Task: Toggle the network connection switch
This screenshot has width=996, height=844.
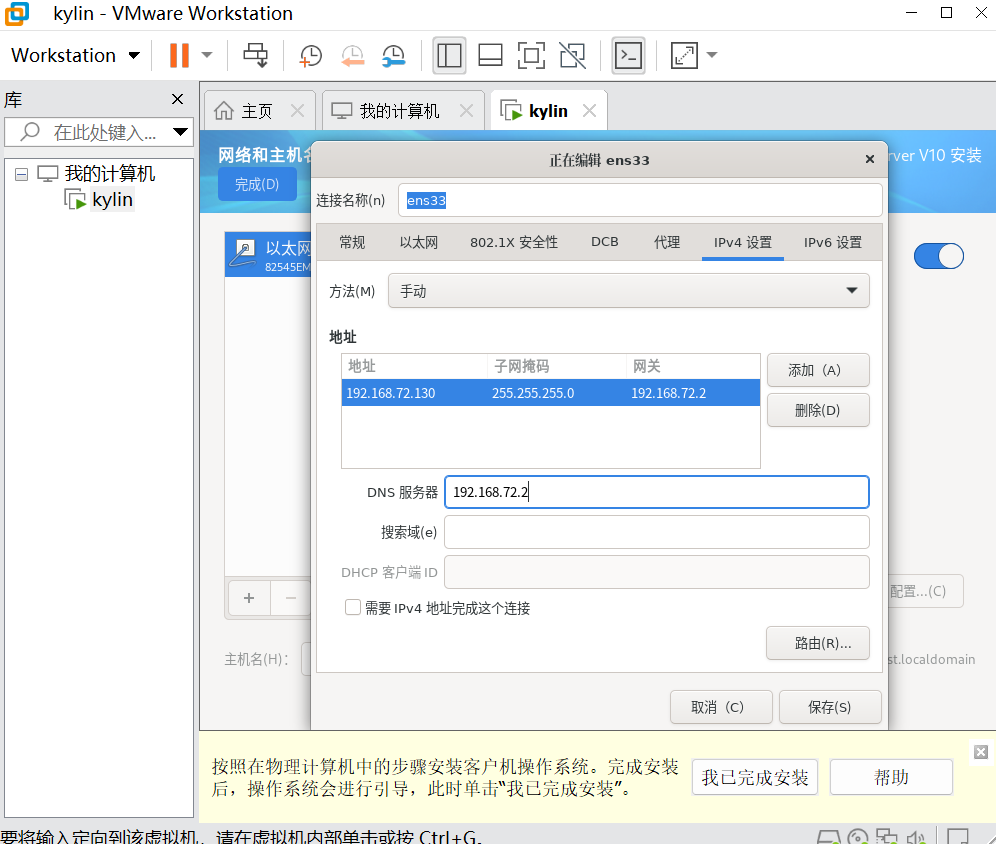Action: click(x=938, y=256)
